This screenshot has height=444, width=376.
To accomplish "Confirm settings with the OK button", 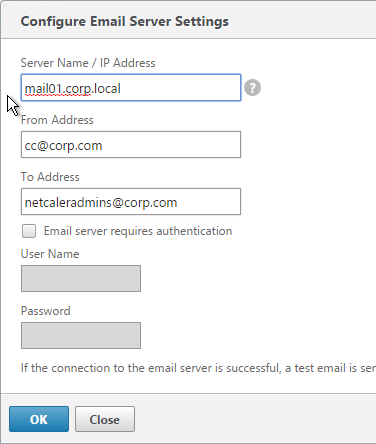I will click(39, 419).
